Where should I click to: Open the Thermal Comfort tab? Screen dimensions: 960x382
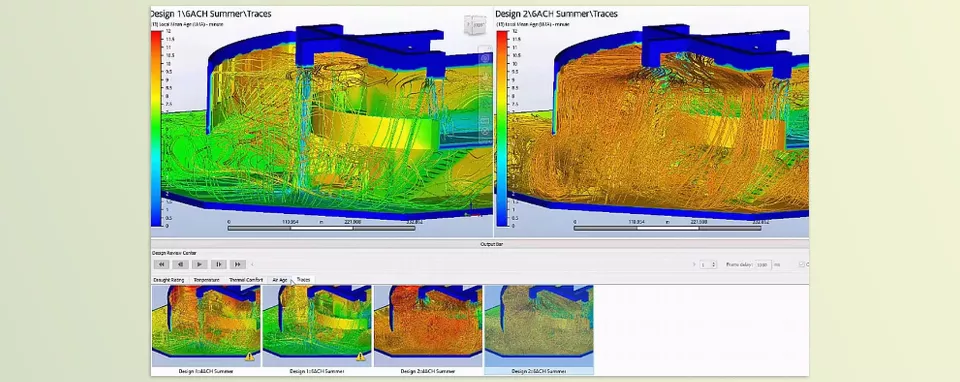246,280
